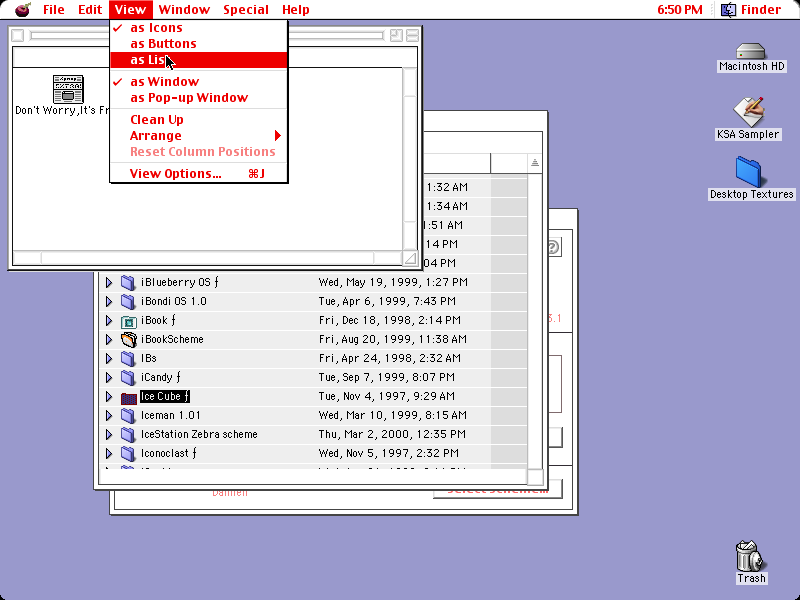Expand the iCandy folder
Image resolution: width=800 pixels, height=600 pixels.
tap(109, 378)
